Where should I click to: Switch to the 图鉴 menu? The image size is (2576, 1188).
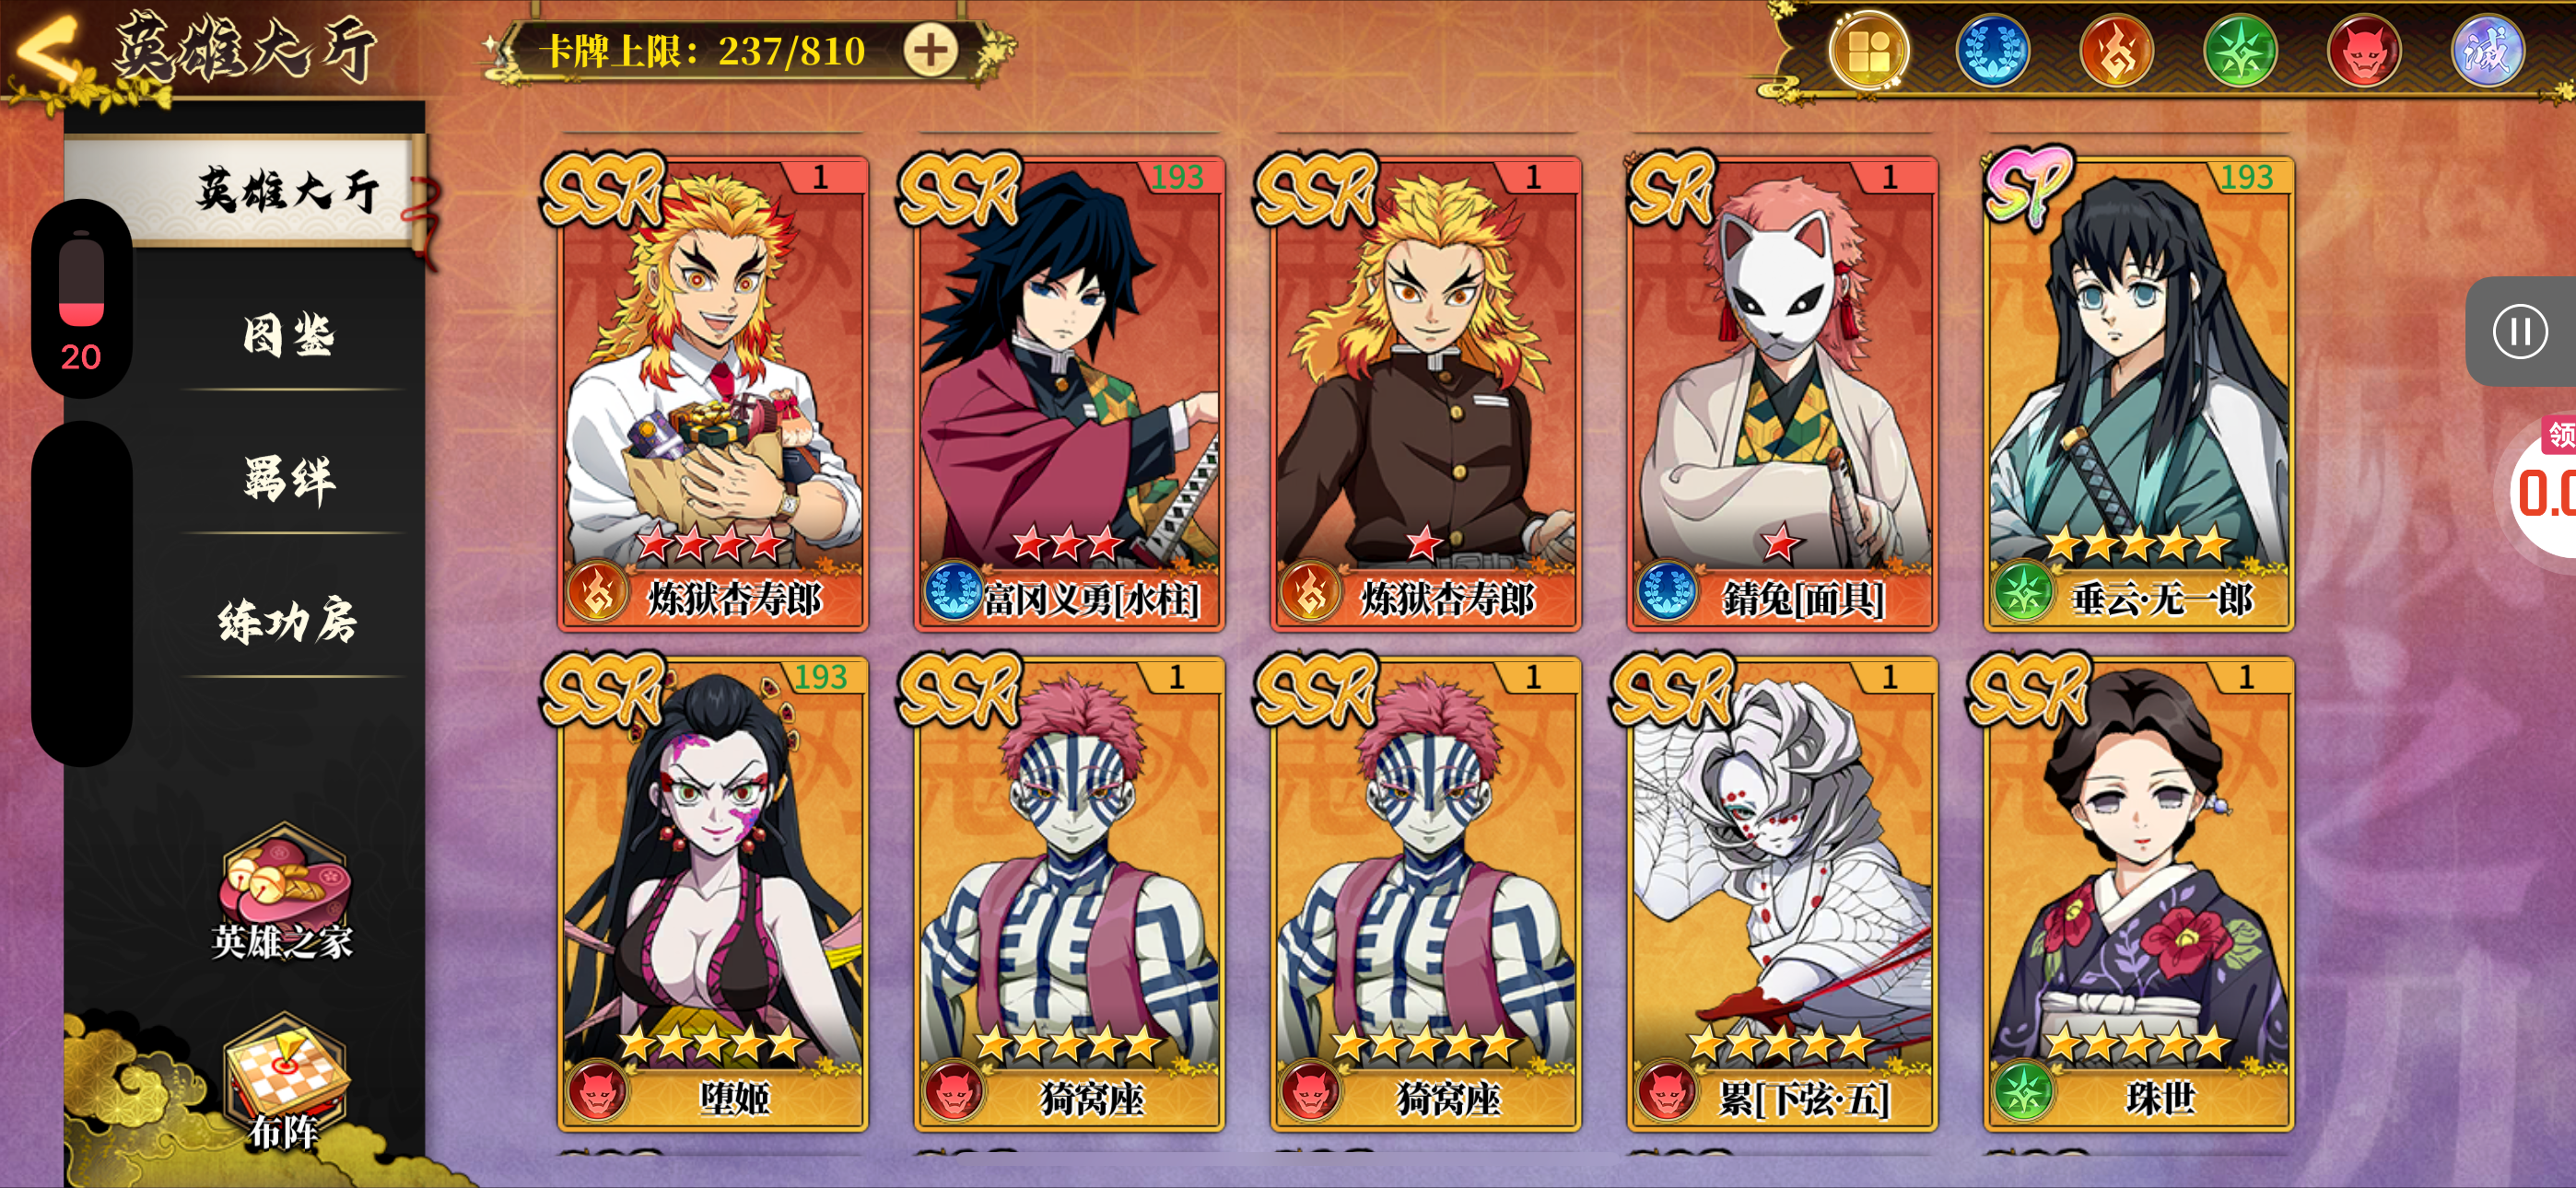click(289, 335)
